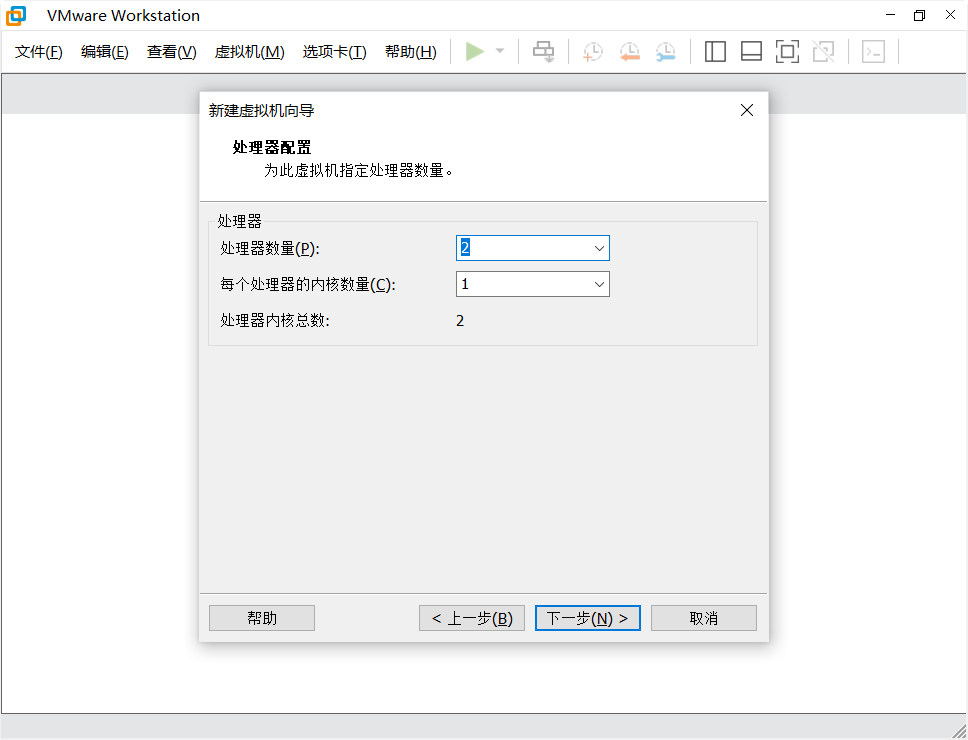Go back with the 上一步(B) button
Screen dimensions: 968x740
[x=472, y=618]
